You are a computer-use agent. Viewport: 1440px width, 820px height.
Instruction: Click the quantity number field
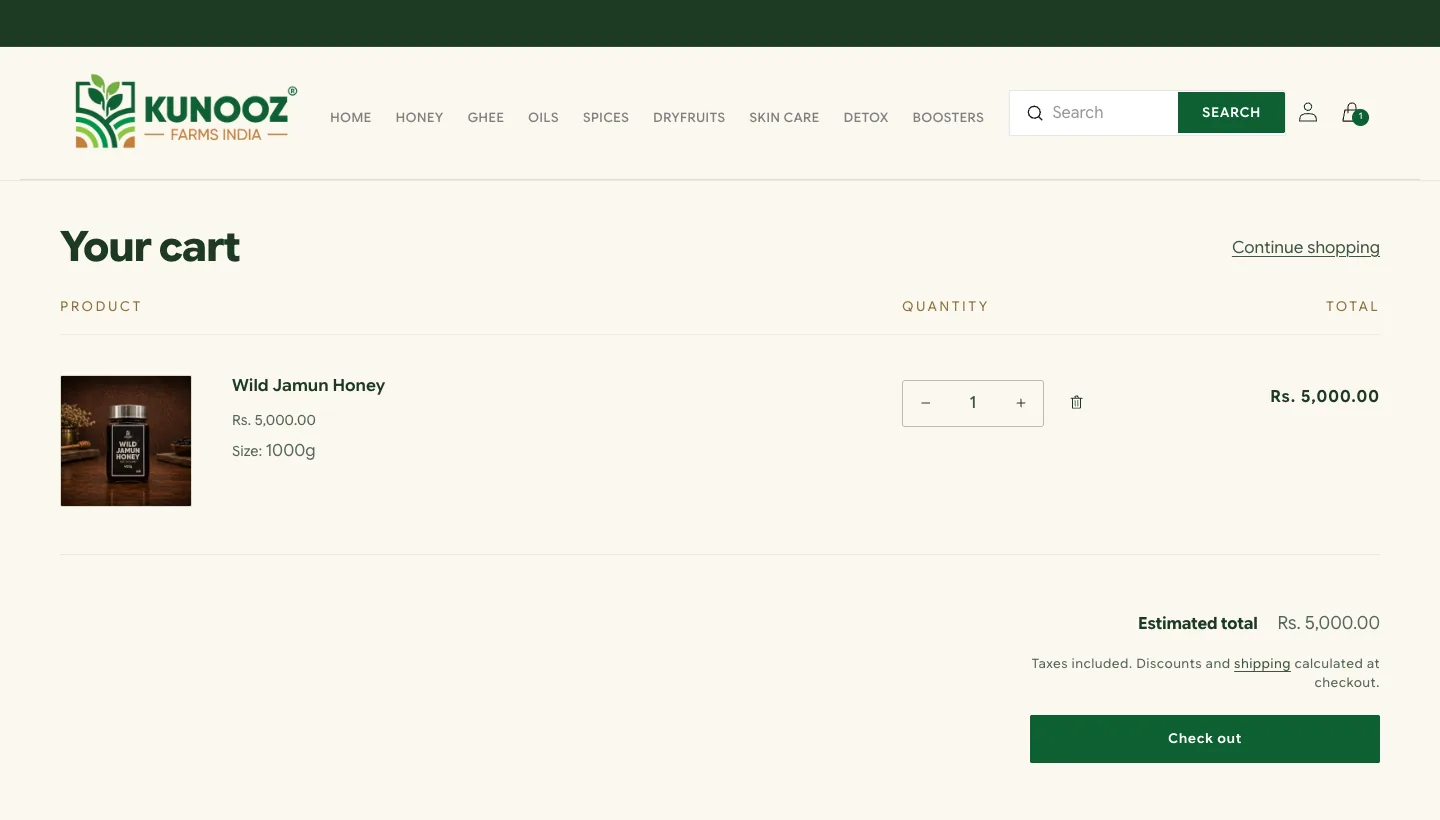click(x=973, y=403)
